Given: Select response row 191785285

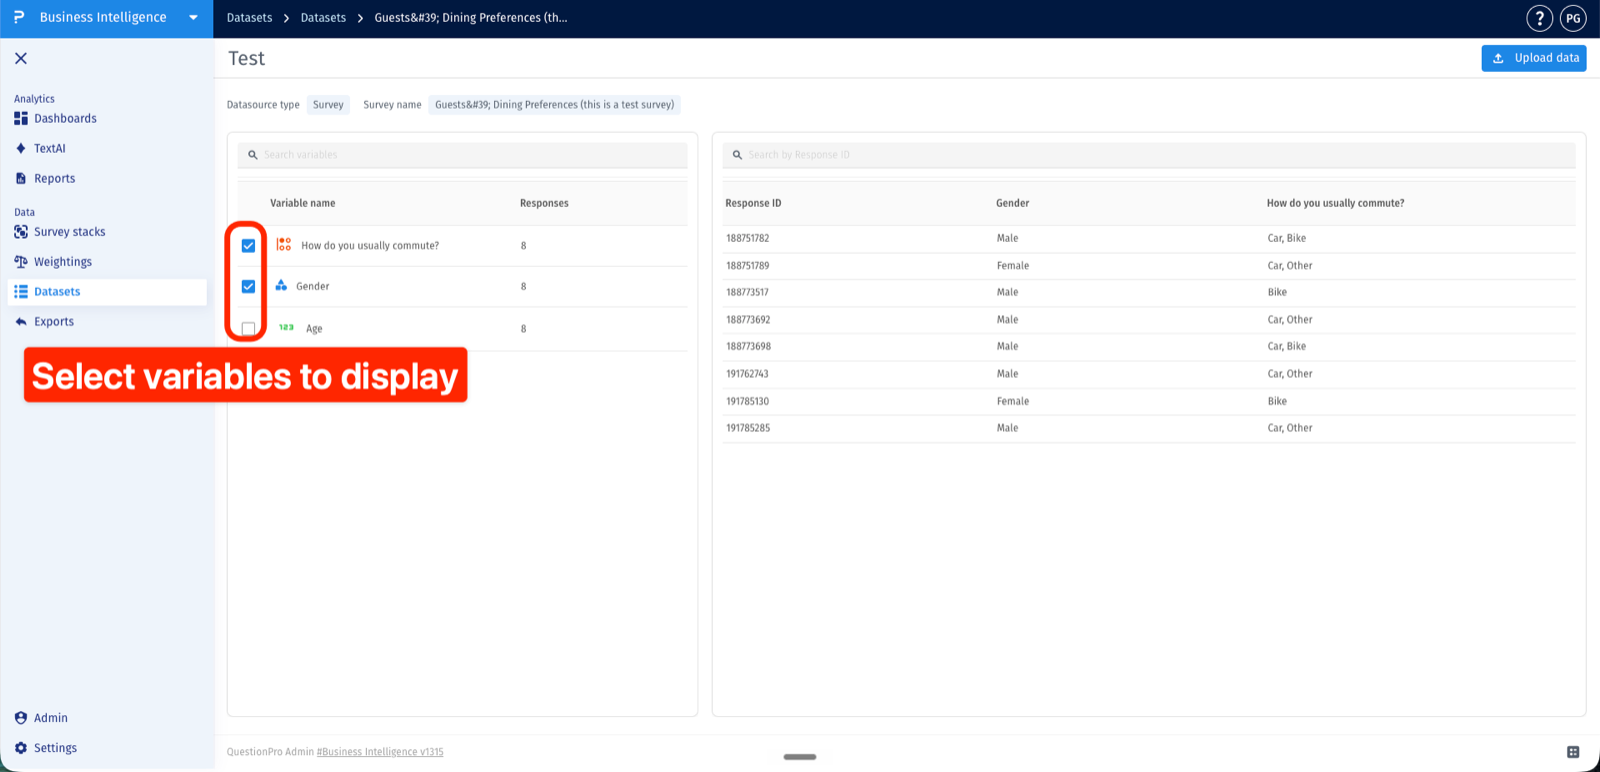Looking at the screenshot, I should pyautogui.click(x=1149, y=428).
